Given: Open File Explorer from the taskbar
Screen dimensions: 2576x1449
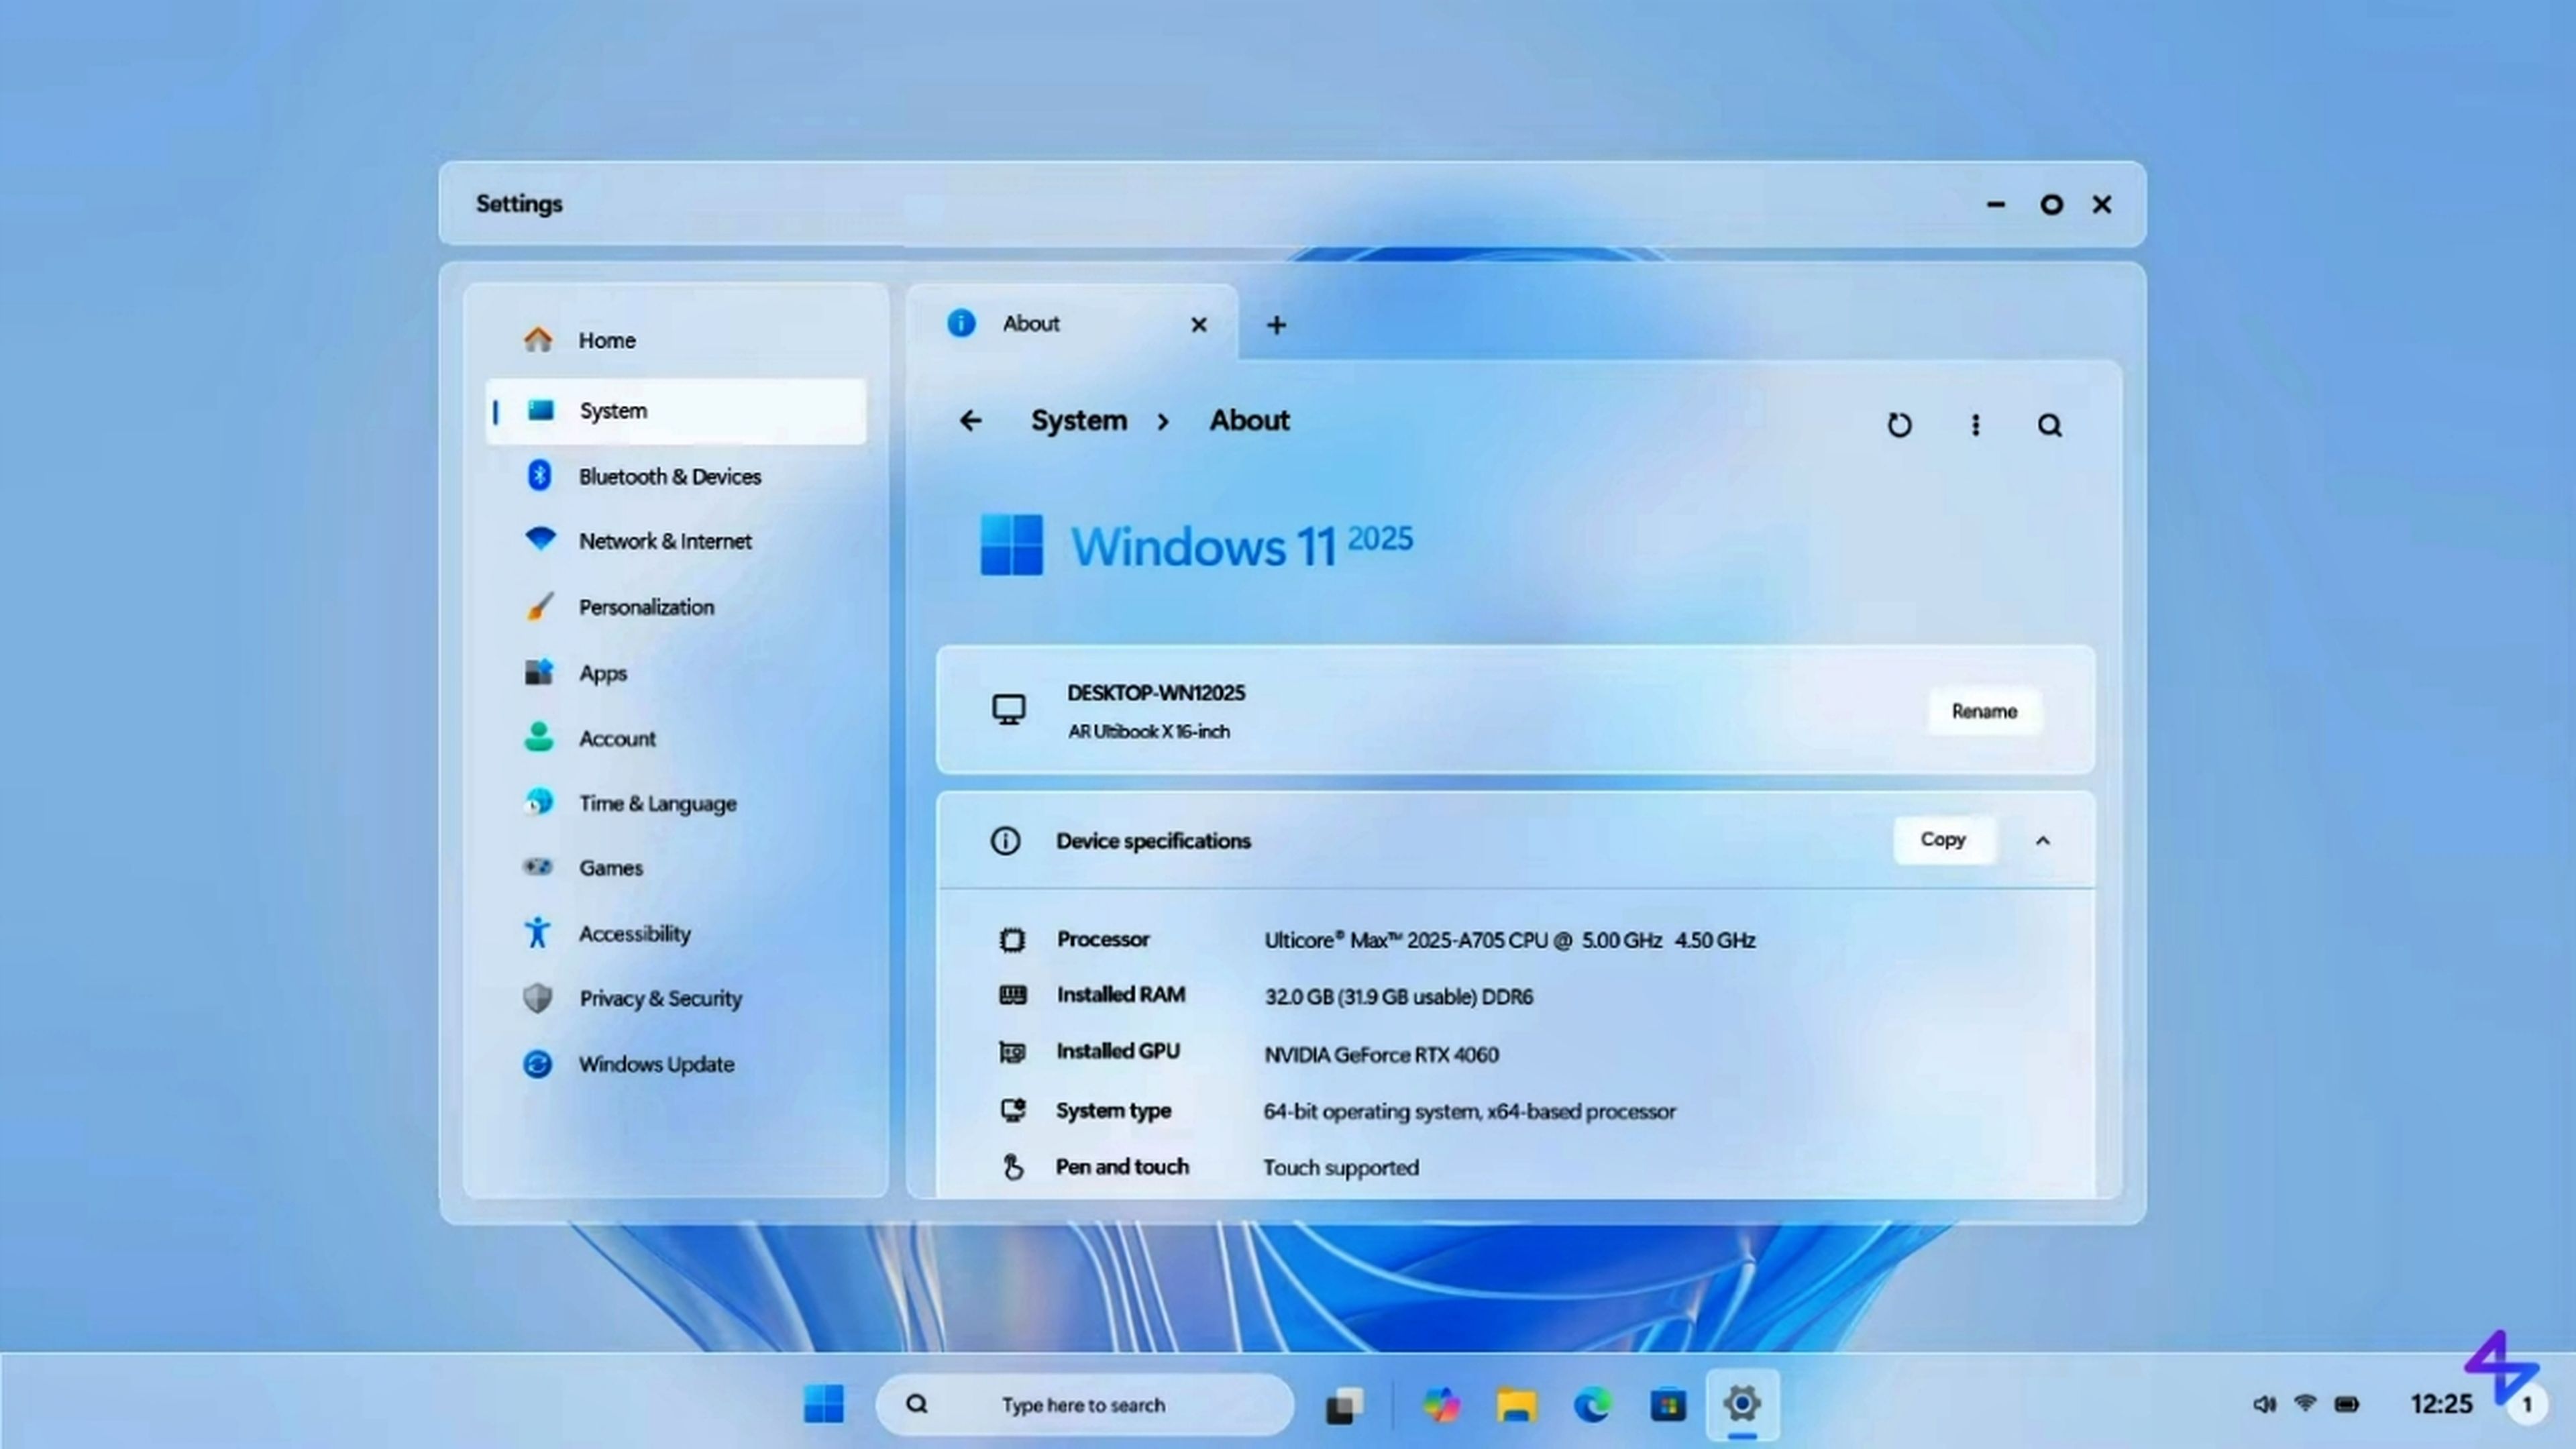Looking at the screenshot, I should [1516, 1405].
